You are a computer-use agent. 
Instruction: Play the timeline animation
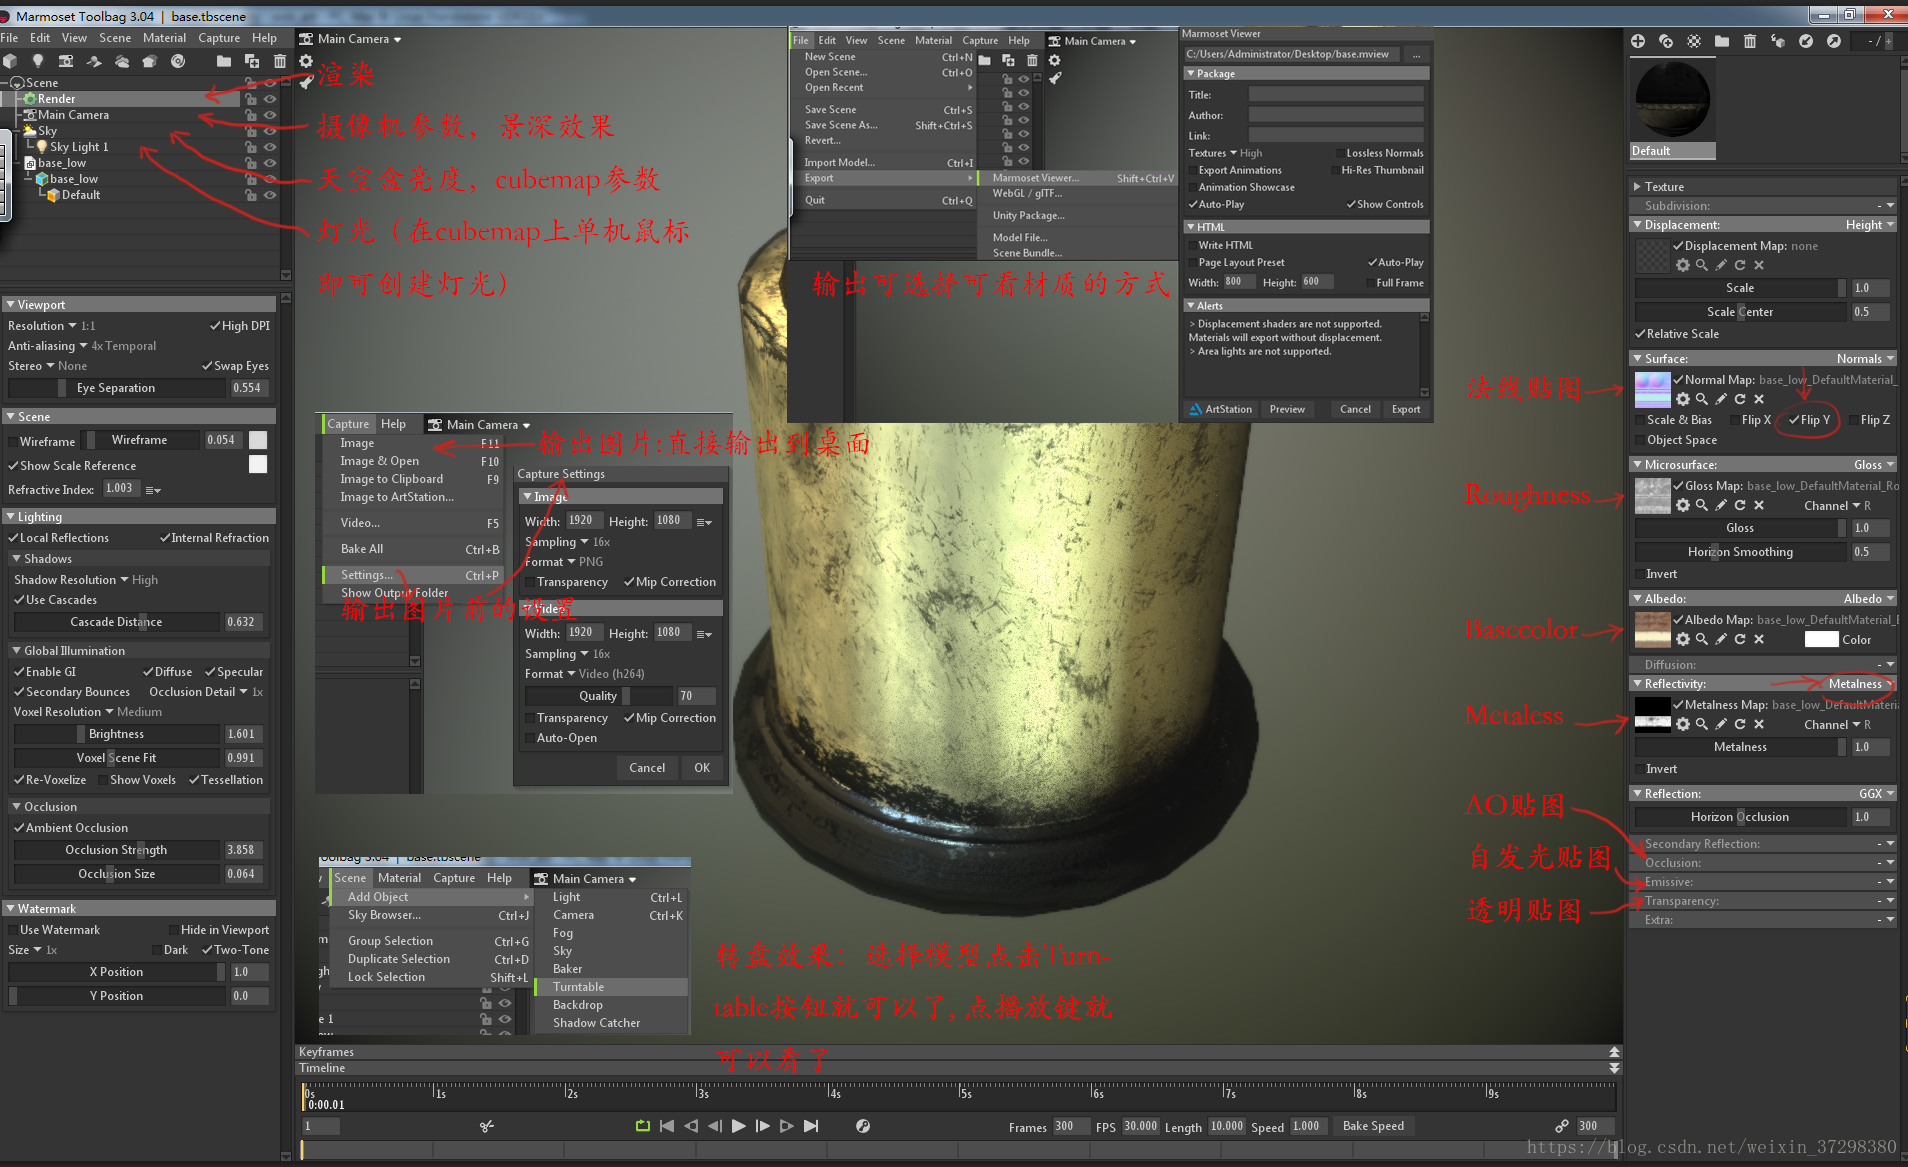point(739,1126)
